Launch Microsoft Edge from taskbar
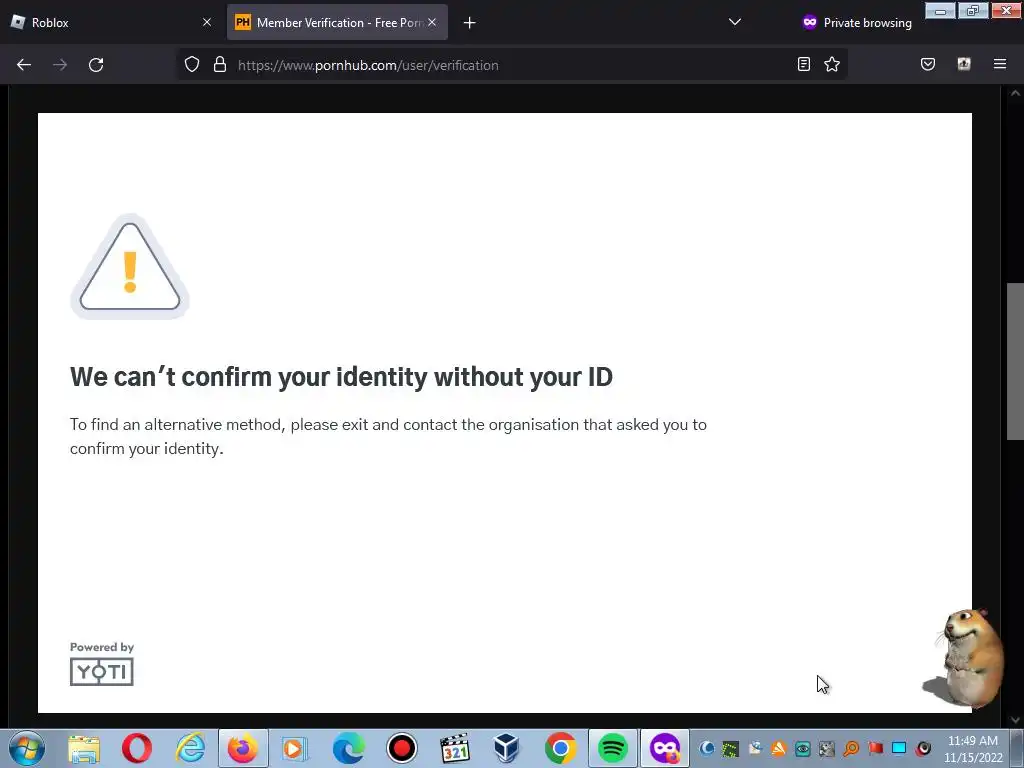Image resolution: width=1024 pixels, height=768 pixels. tap(348, 748)
